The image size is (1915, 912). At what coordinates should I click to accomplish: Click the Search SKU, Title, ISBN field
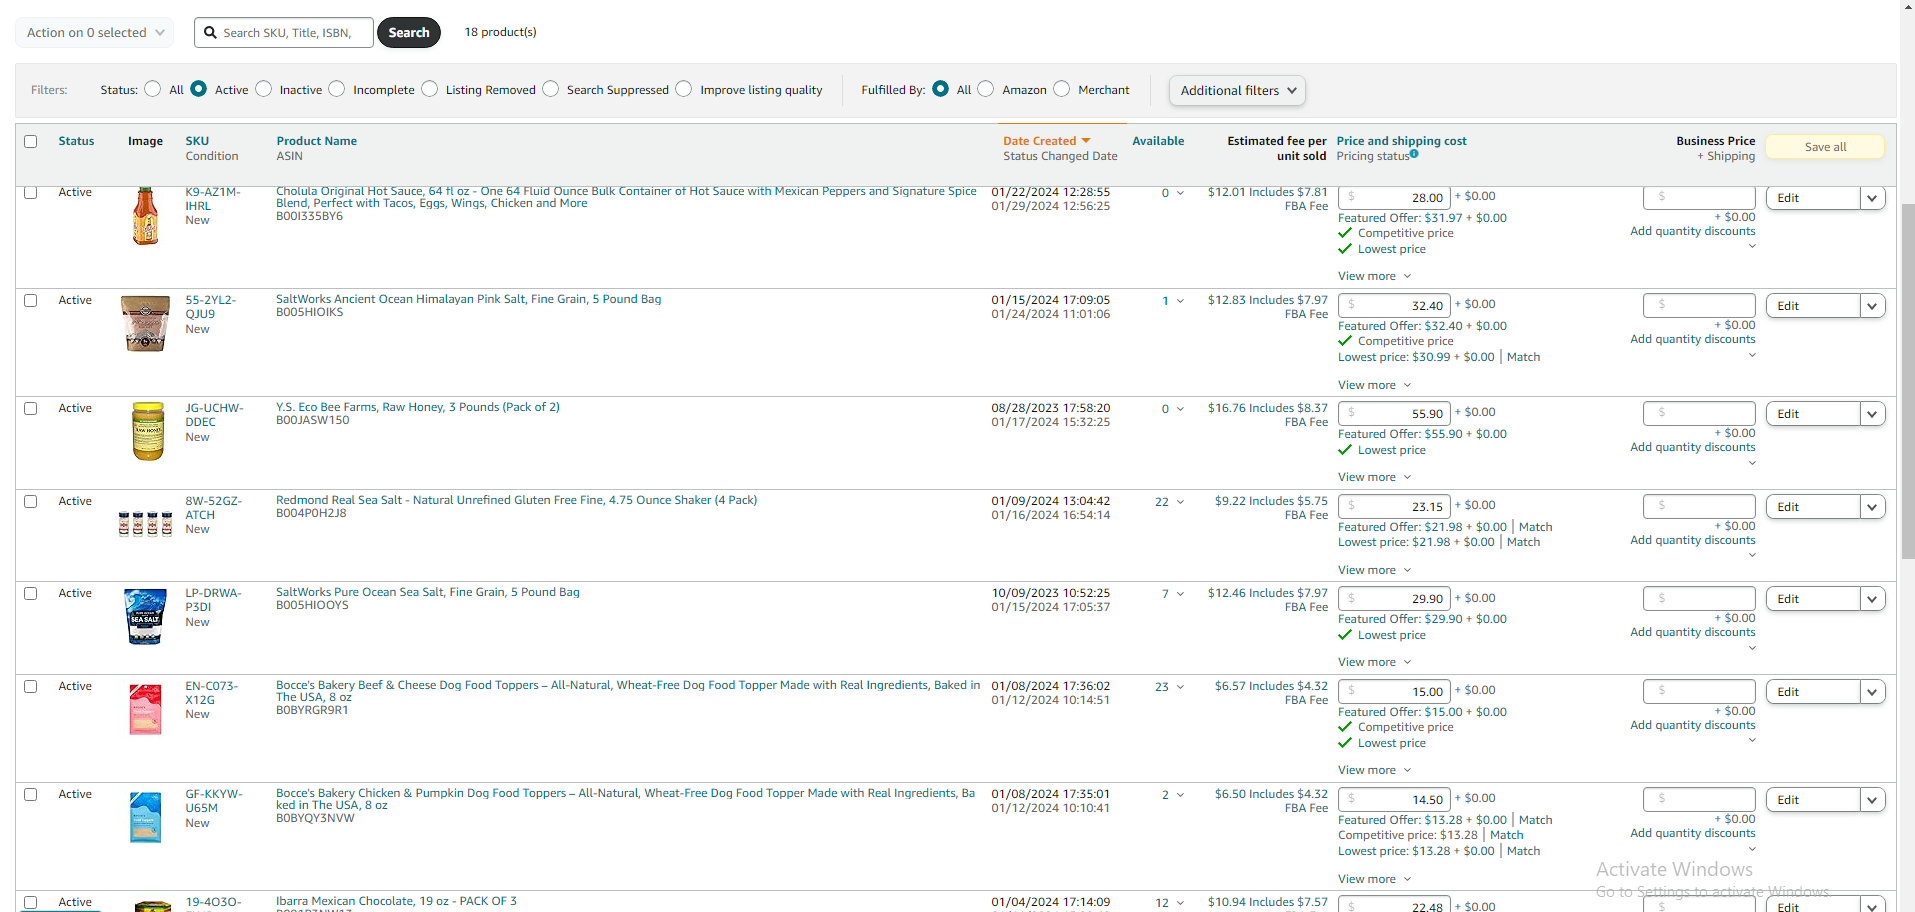coord(284,33)
